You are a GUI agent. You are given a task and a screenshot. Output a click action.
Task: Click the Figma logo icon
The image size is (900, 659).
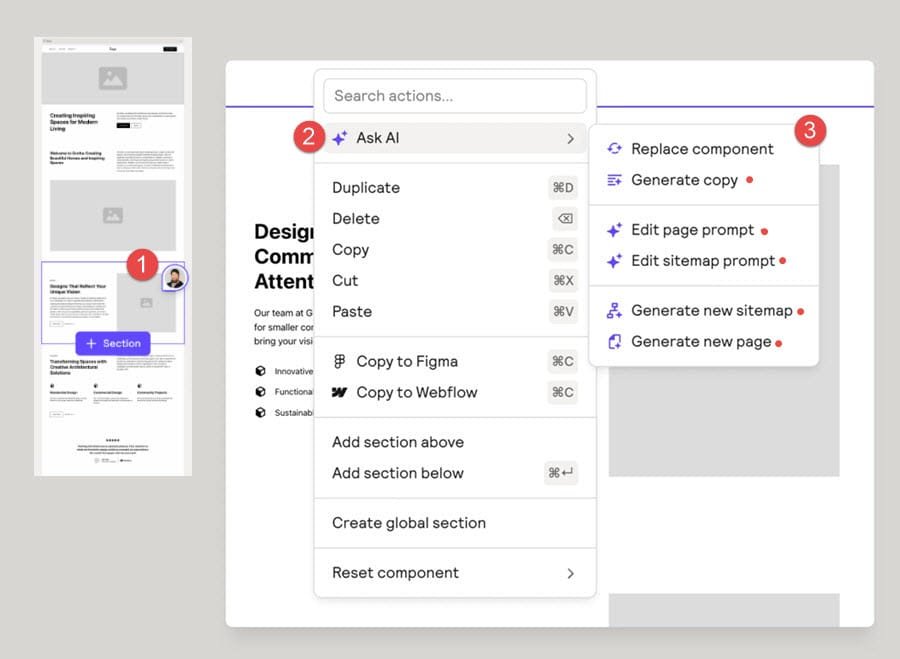pyautogui.click(x=339, y=361)
